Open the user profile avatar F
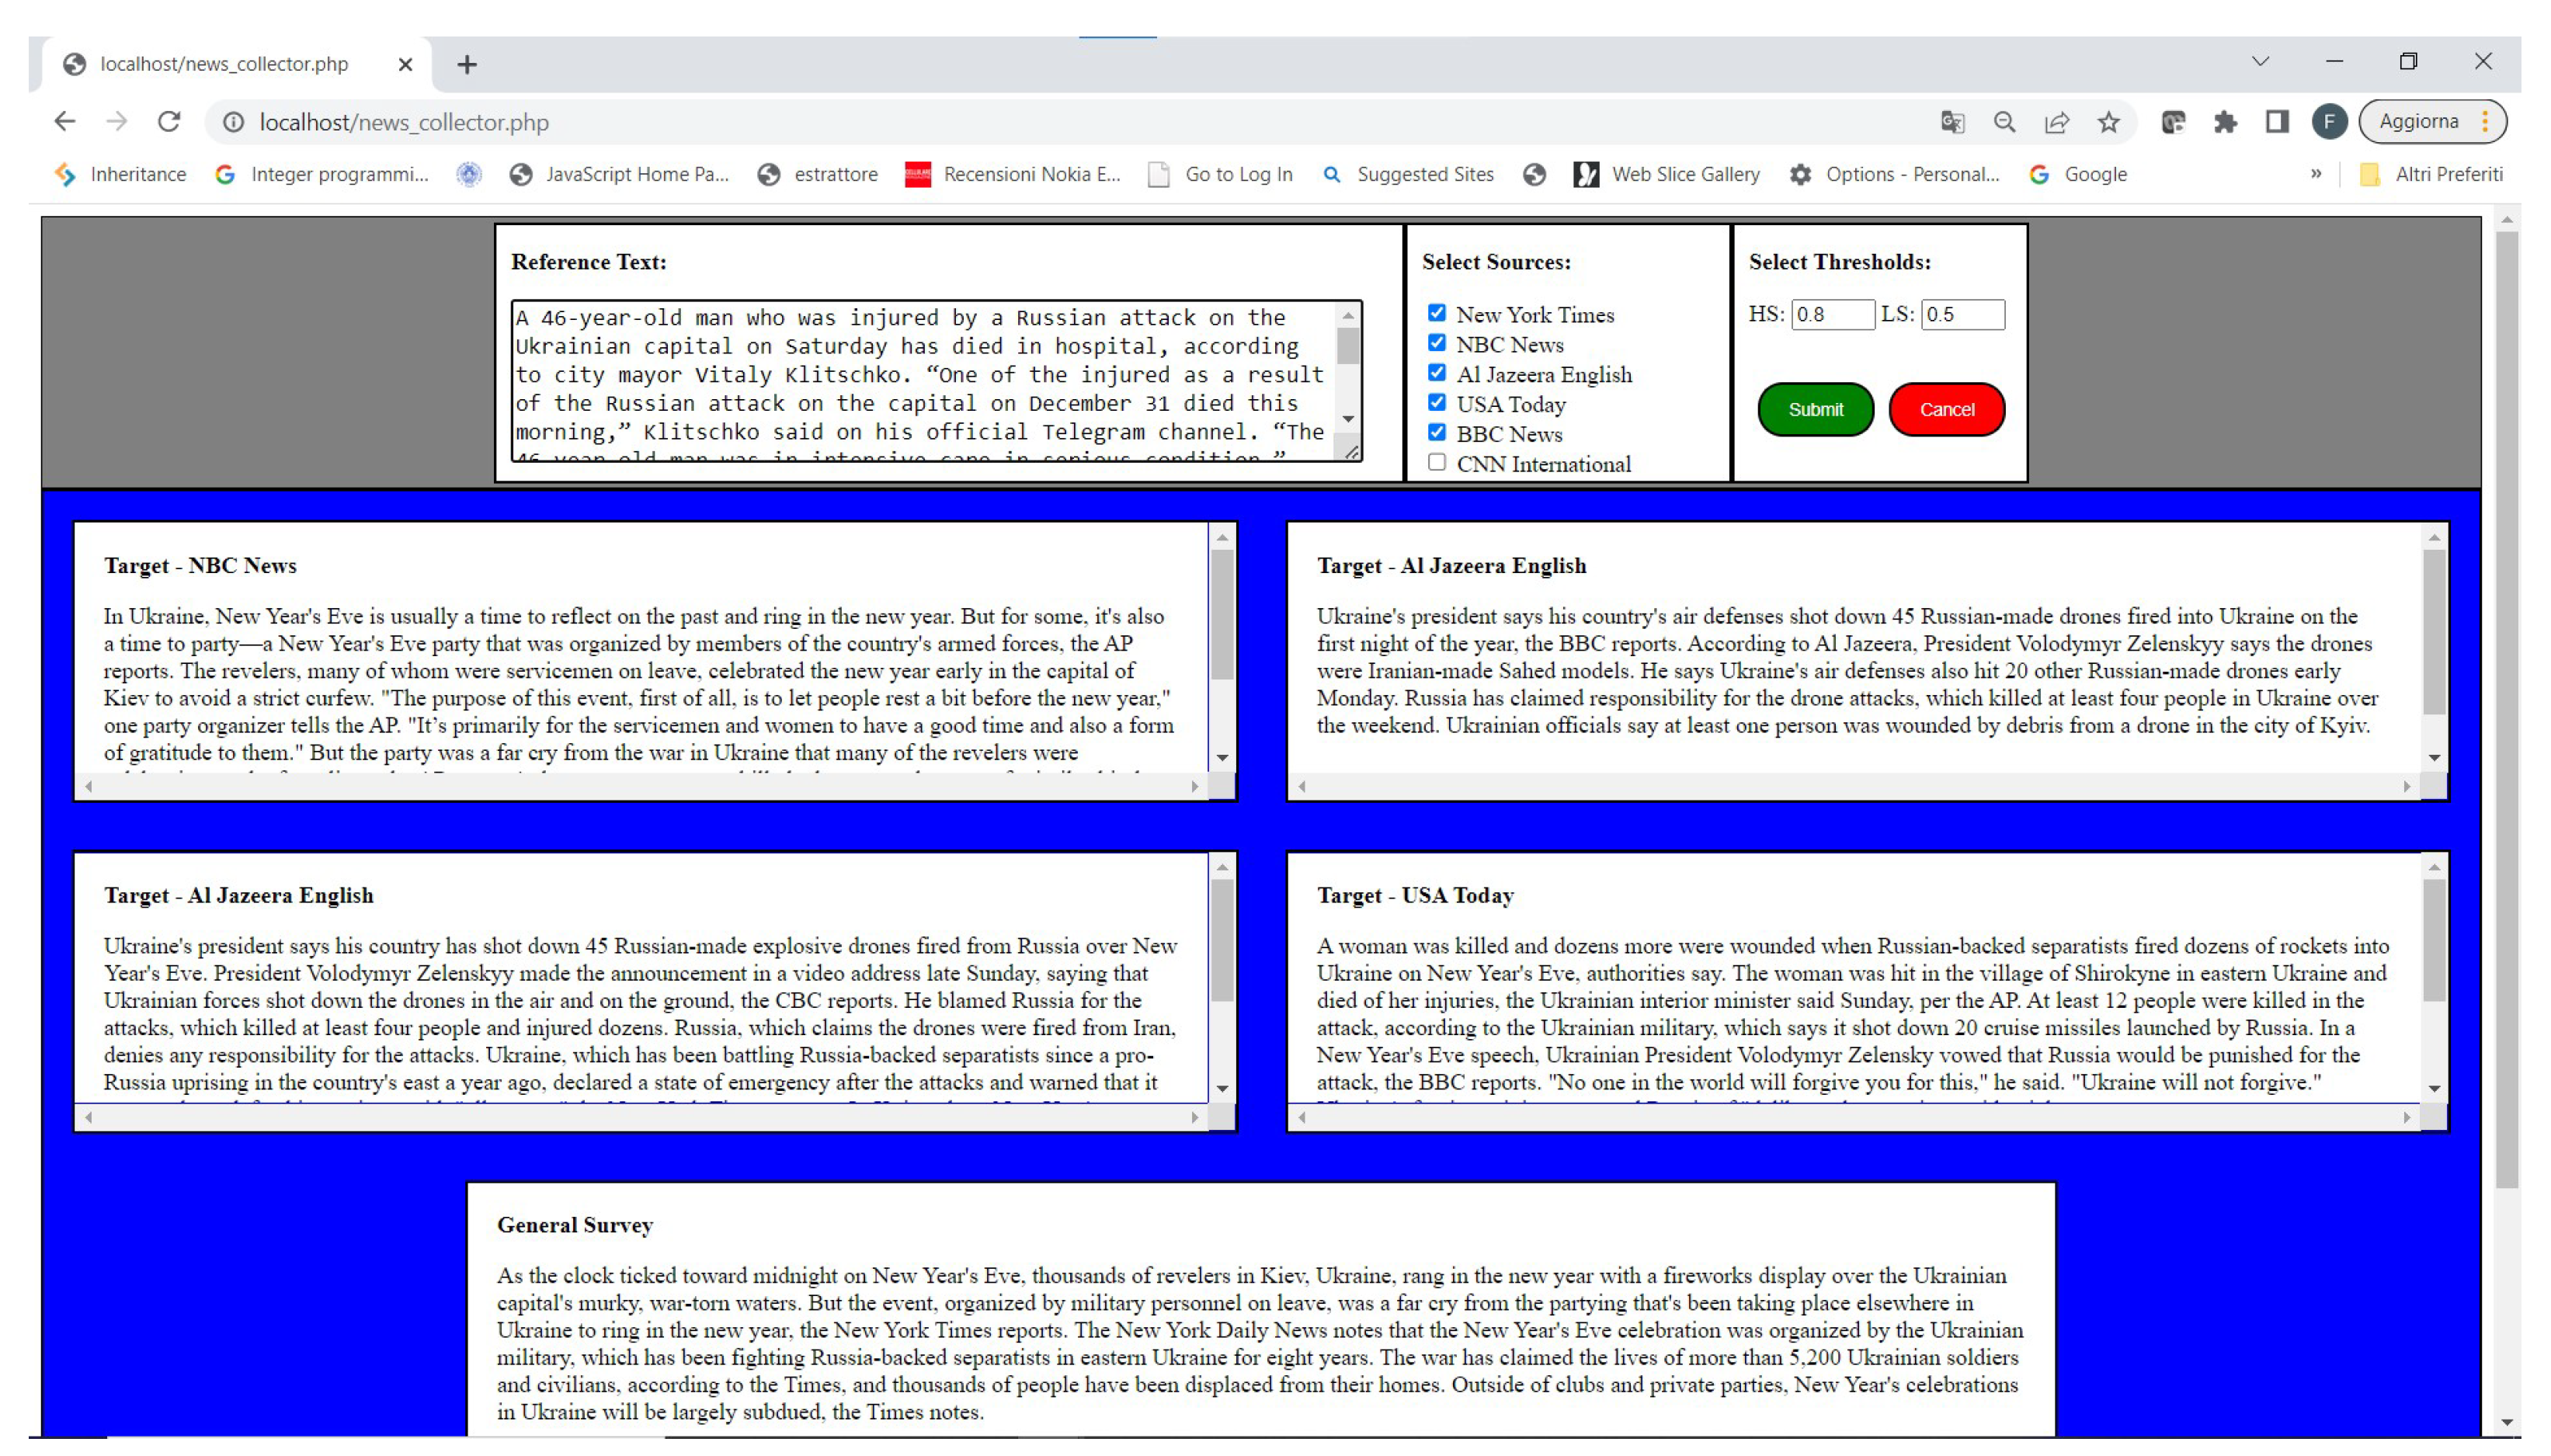Image resolution: width=2551 pixels, height=1456 pixels. (x=2329, y=122)
